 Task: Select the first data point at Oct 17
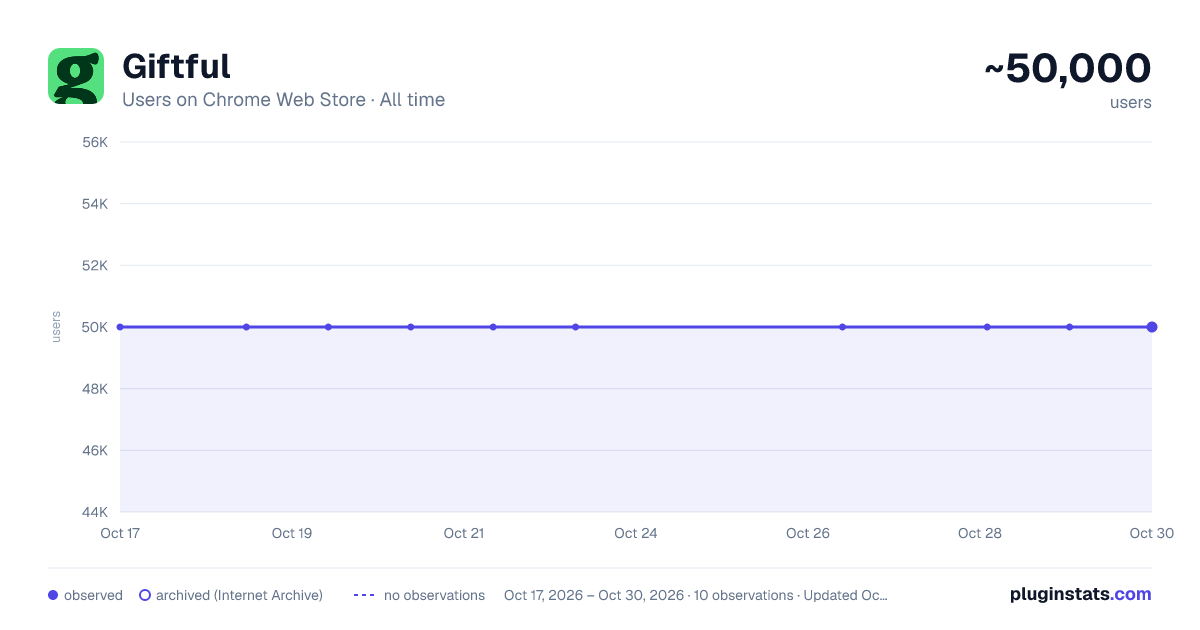click(120, 327)
